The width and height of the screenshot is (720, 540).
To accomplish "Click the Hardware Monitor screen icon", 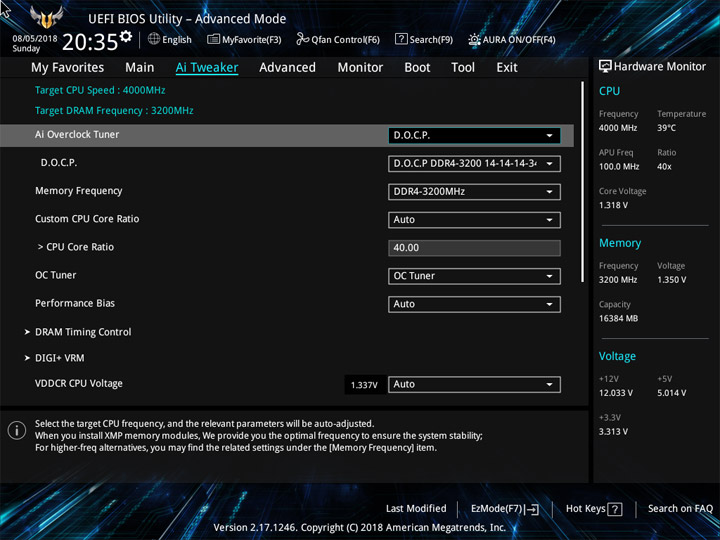I will point(605,67).
